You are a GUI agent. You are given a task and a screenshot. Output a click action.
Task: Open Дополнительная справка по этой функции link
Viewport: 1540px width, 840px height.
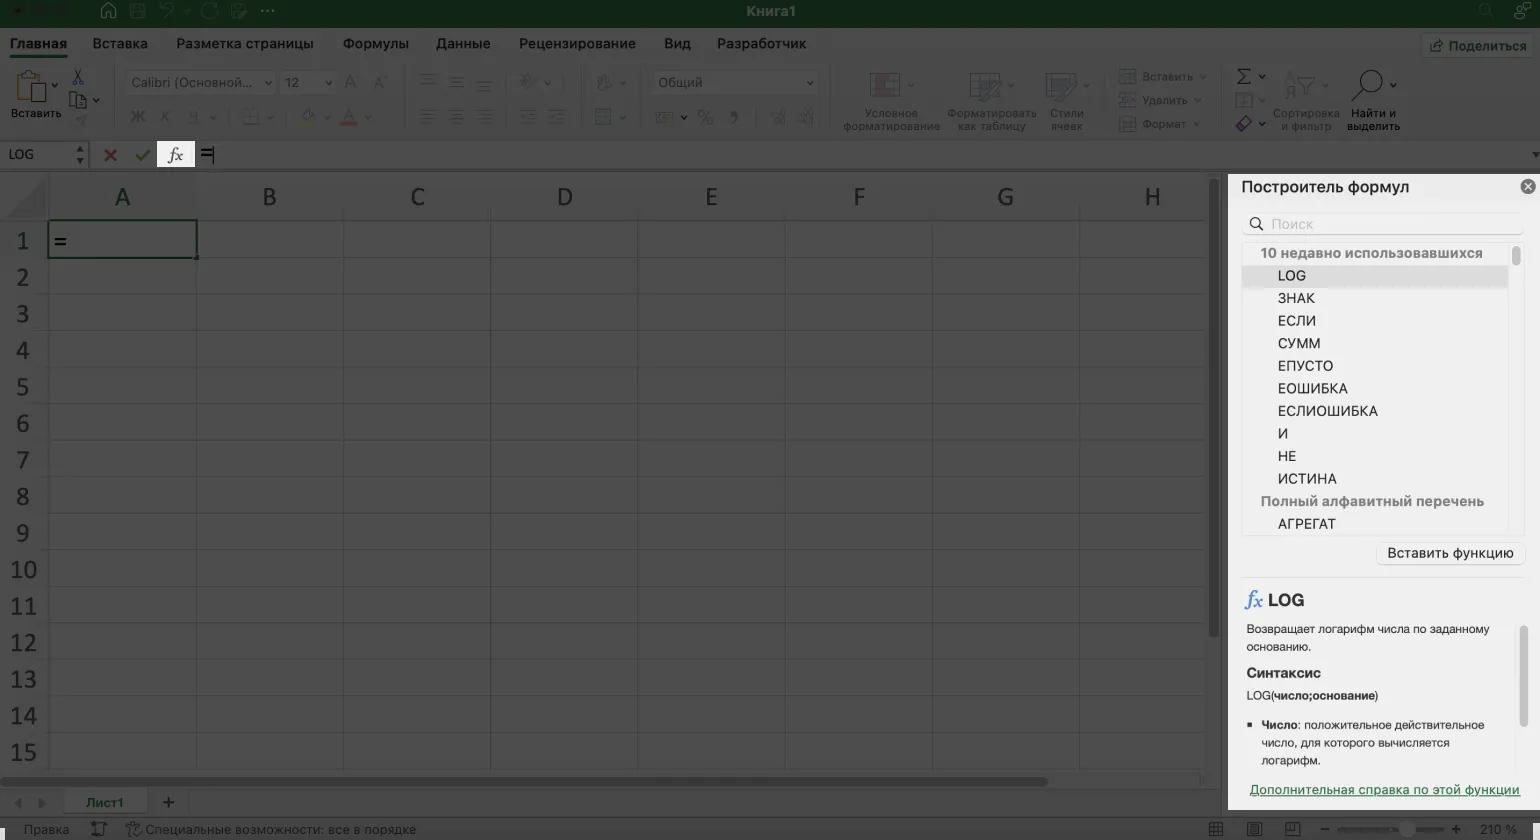(x=1384, y=789)
